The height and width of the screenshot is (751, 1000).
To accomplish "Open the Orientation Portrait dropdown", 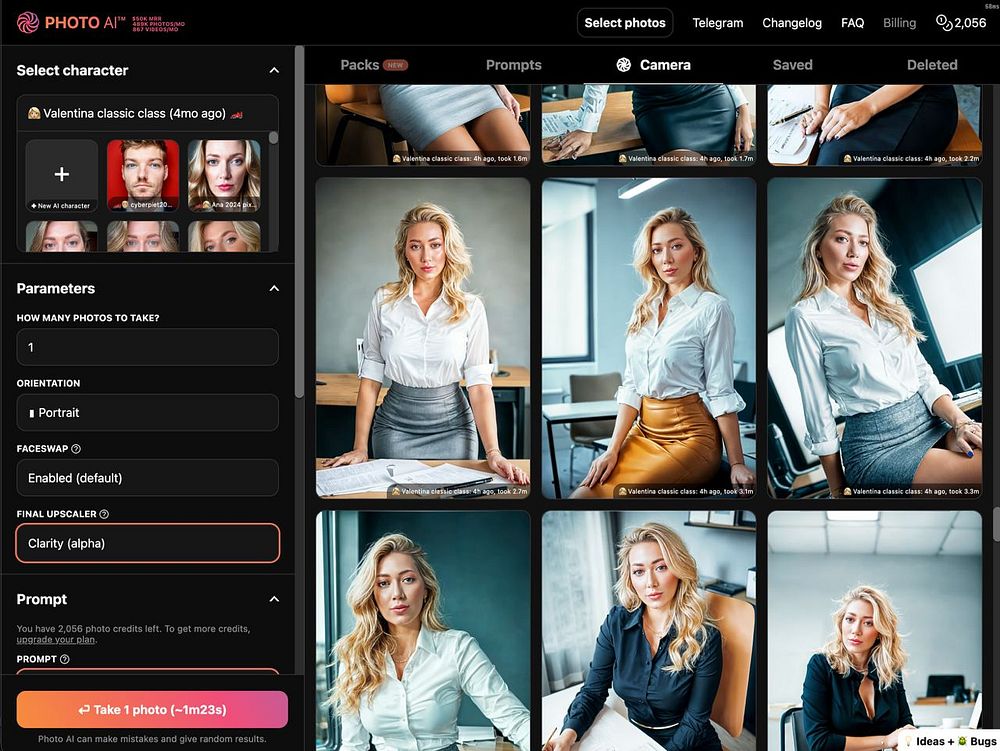I will click(147, 412).
